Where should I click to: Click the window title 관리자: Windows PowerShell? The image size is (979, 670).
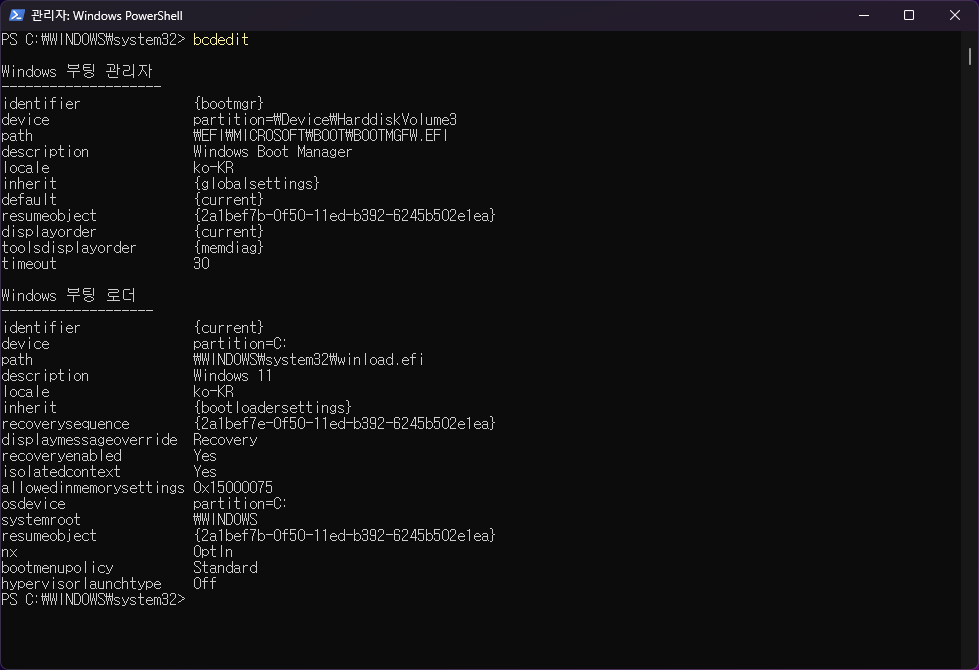(107, 16)
